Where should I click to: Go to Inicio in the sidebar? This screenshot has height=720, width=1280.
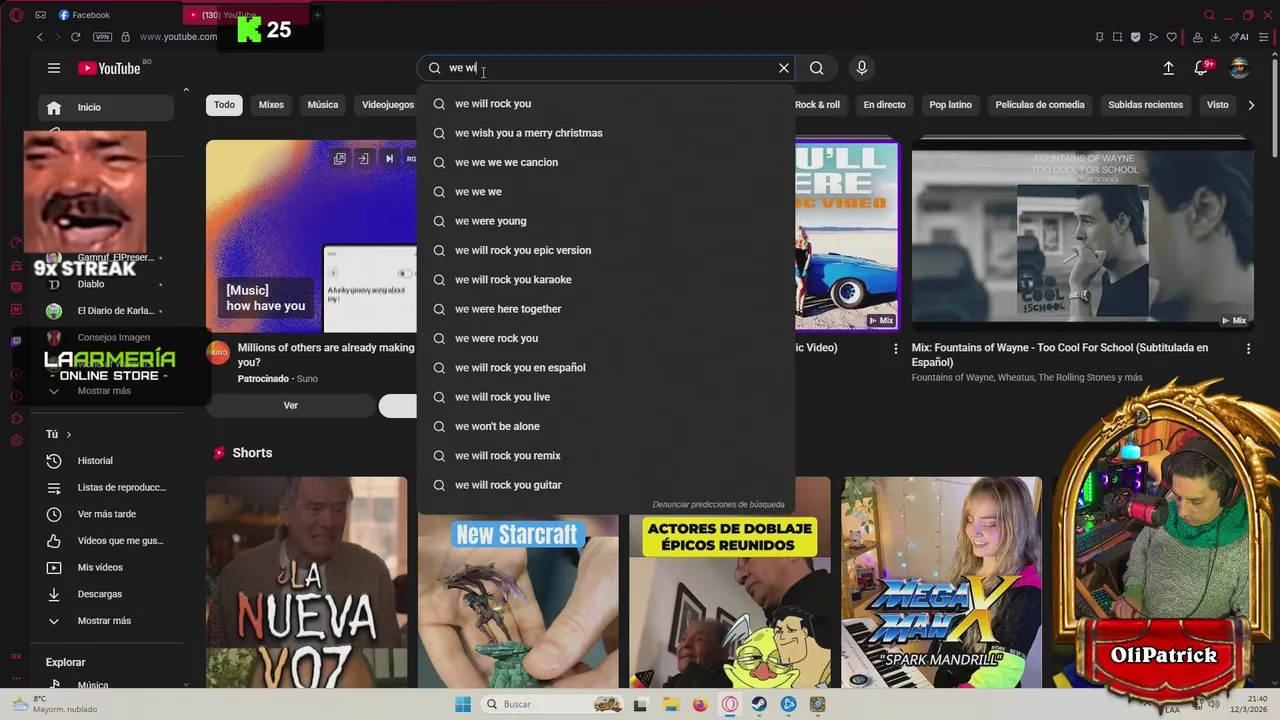tap(106, 107)
